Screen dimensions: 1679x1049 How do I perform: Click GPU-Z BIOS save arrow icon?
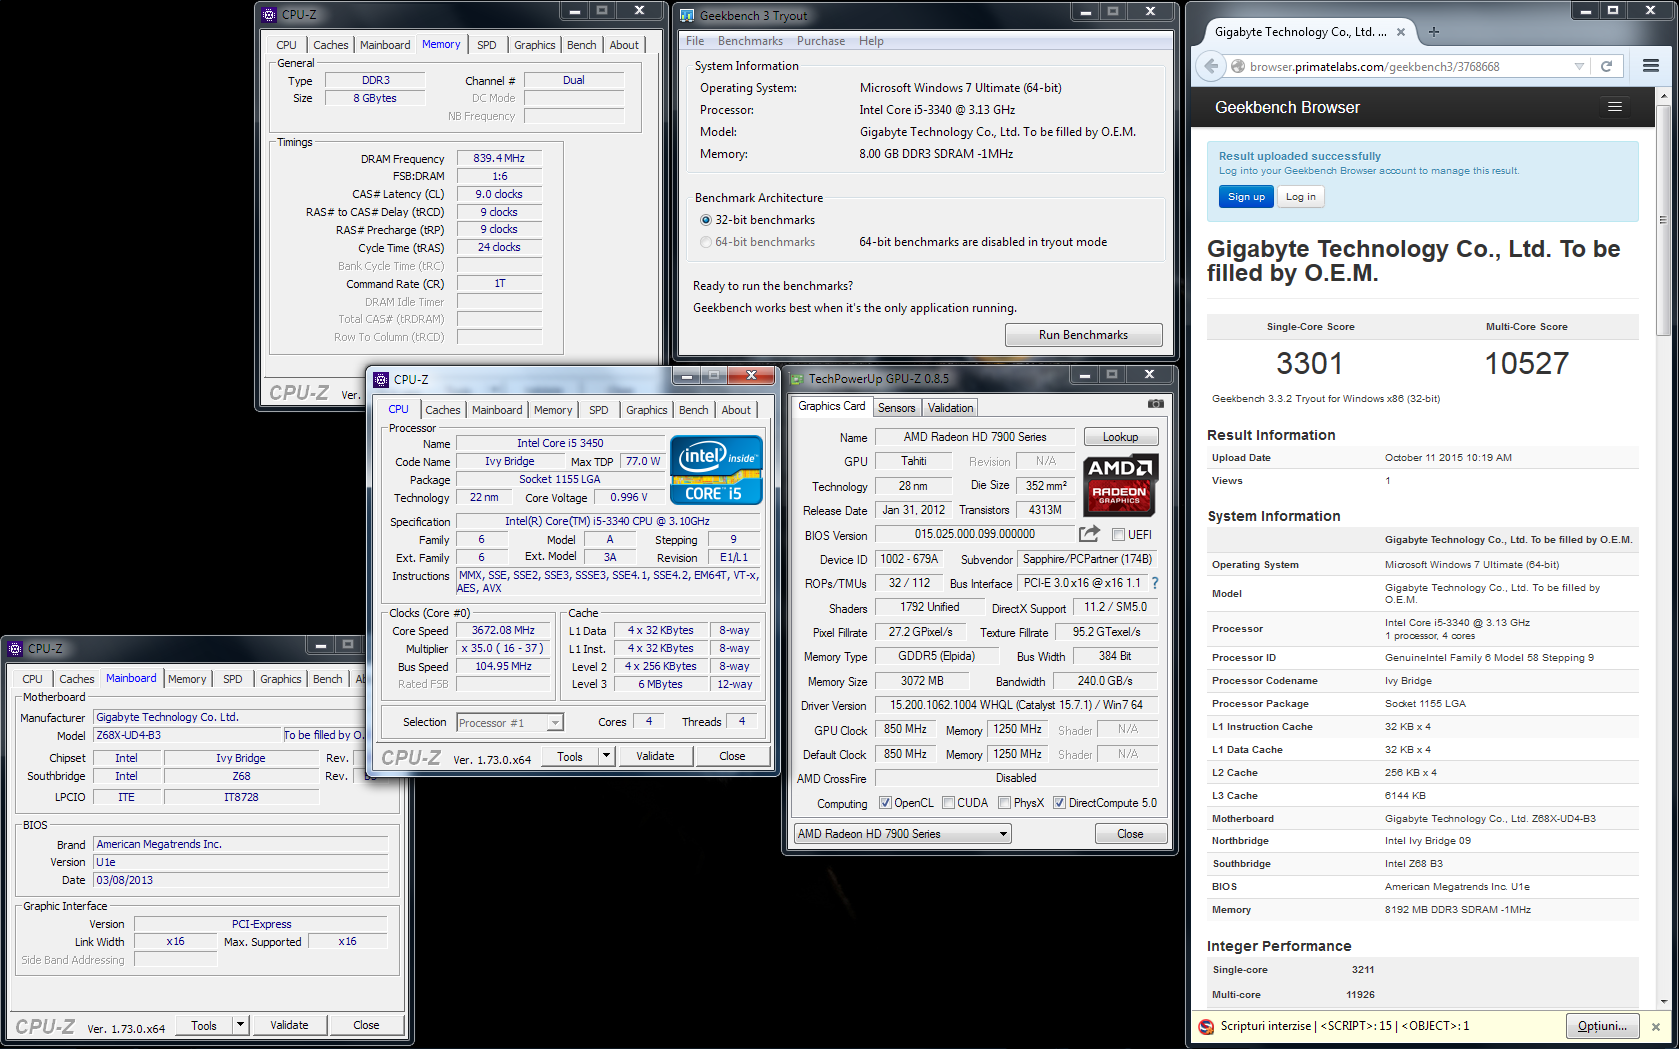pyautogui.click(x=1089, y=534)
